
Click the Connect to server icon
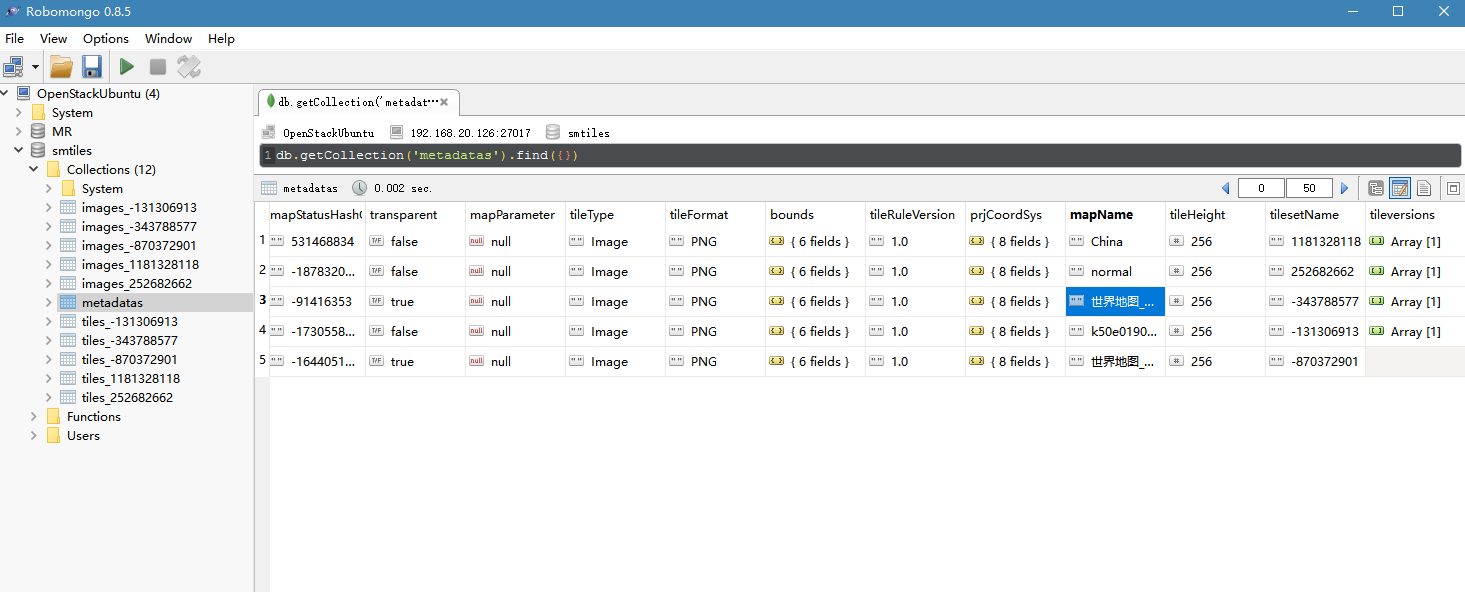(13, 67)
